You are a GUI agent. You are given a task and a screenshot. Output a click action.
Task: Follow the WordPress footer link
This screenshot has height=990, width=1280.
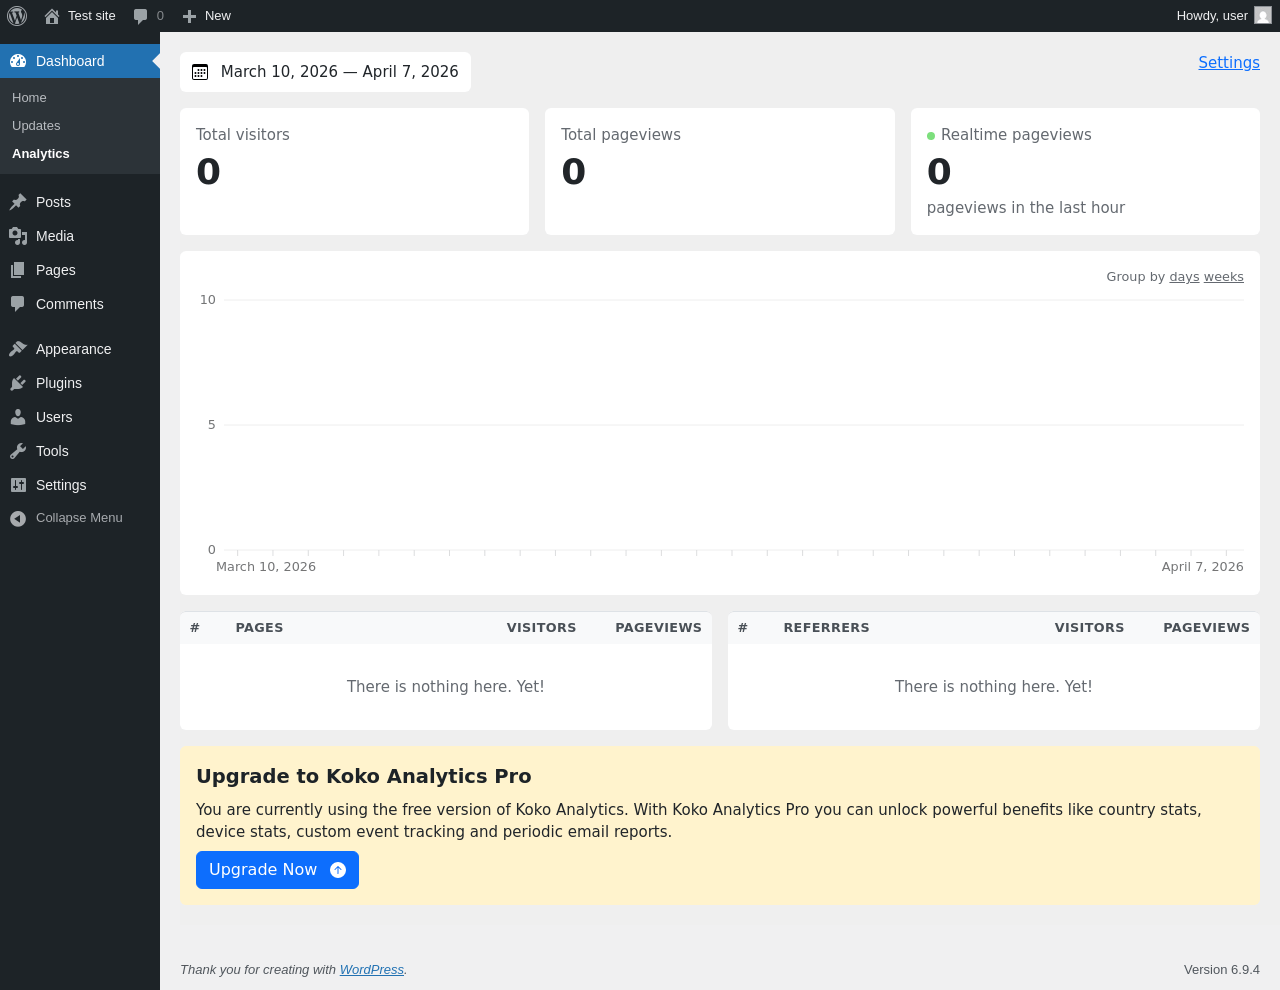point(371,970)
